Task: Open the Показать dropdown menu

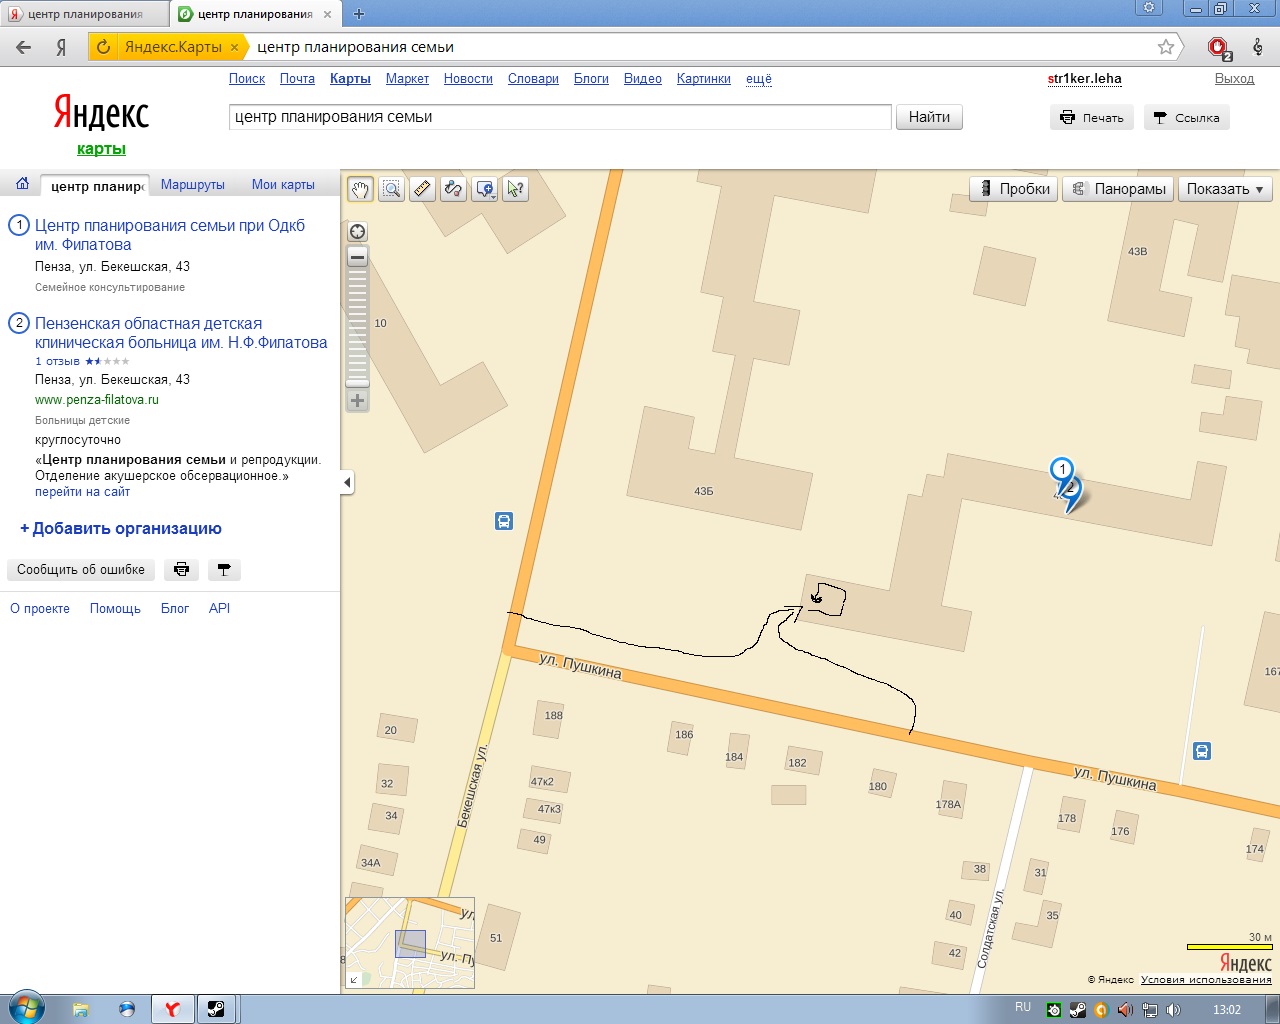Action: coord(1225,189)
